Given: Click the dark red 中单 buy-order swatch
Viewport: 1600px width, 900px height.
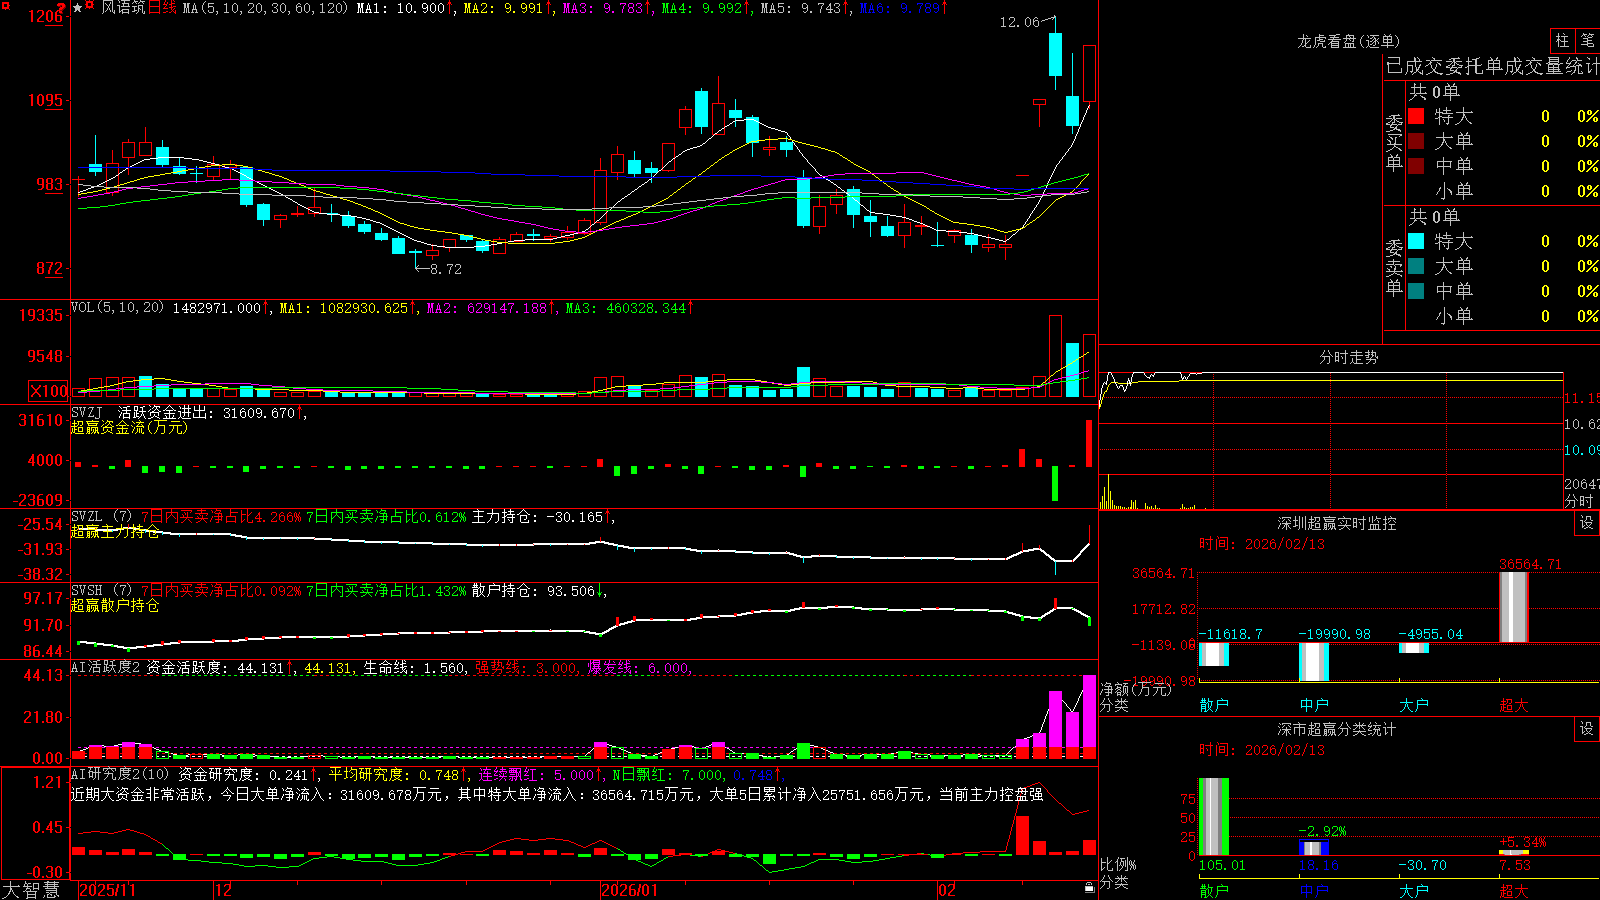Looking at the screenshot, I should point(1416,166).
